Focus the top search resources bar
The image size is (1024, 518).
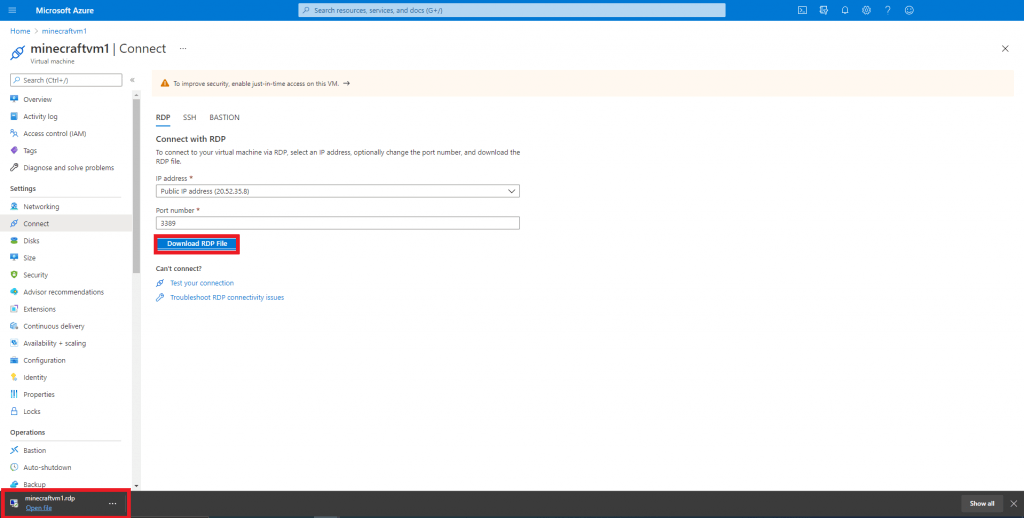point(512,10)
